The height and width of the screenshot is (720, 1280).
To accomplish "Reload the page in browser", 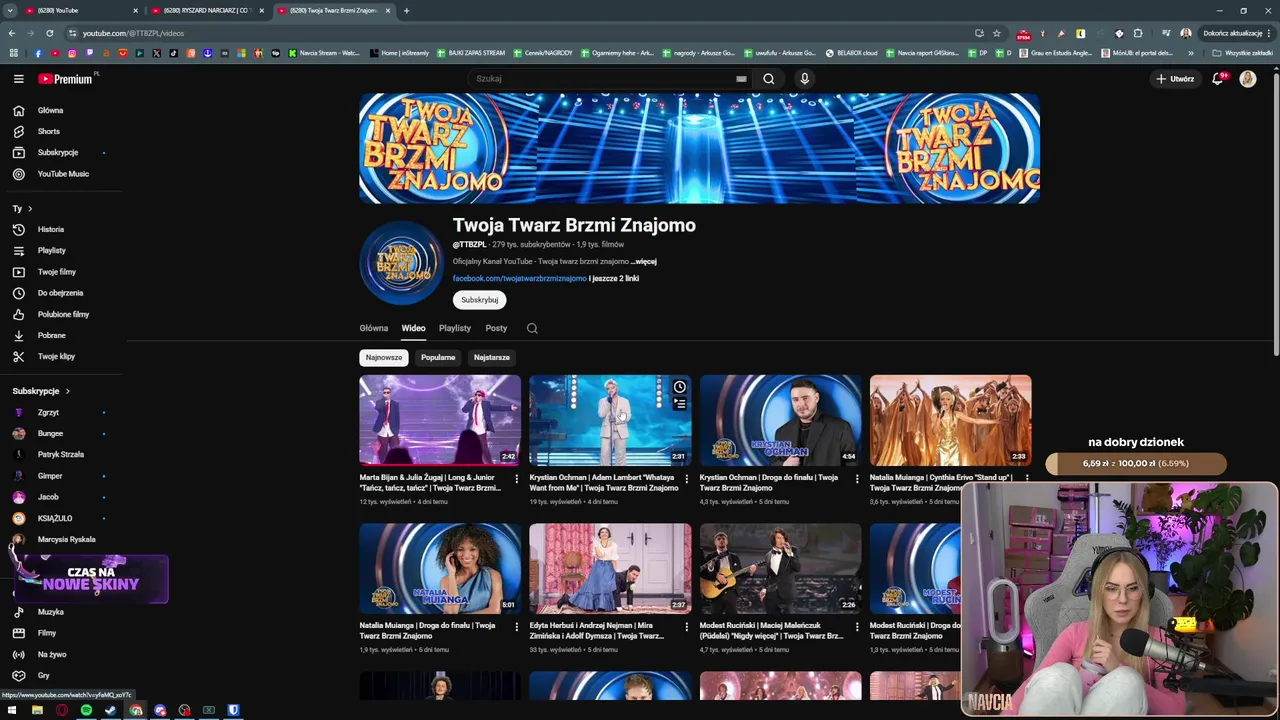I will [49, 33].
